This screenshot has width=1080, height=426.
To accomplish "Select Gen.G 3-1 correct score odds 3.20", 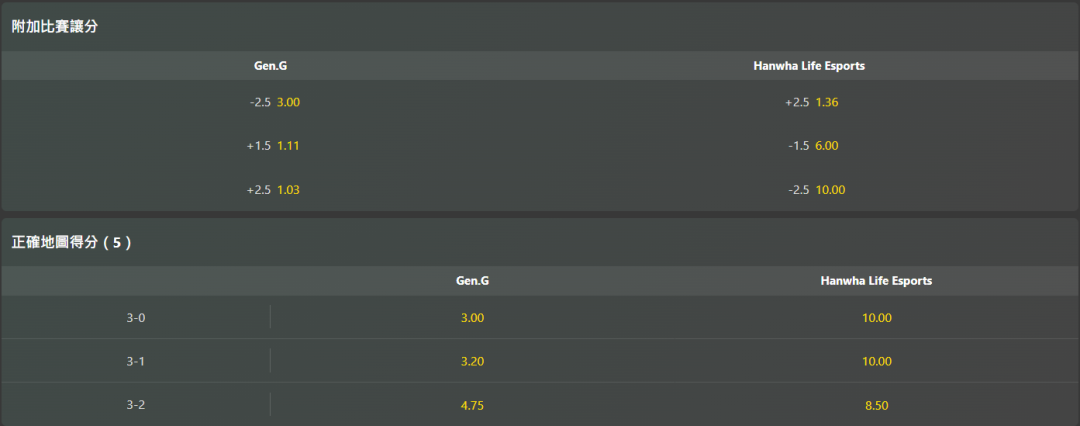I will [x=472, y=361].
